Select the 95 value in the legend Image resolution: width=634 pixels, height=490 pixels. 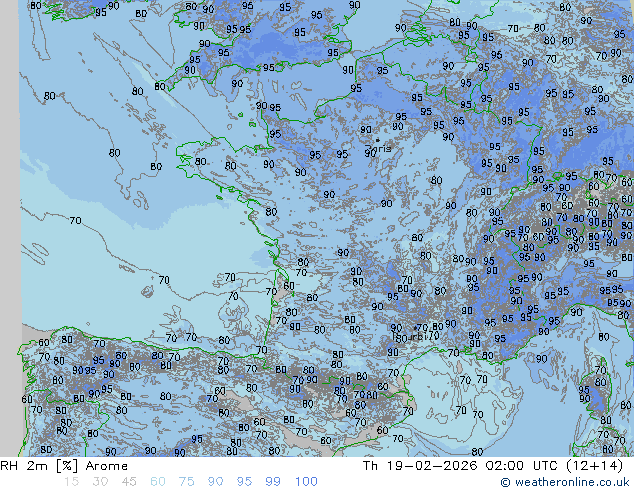tap(244, 482)
